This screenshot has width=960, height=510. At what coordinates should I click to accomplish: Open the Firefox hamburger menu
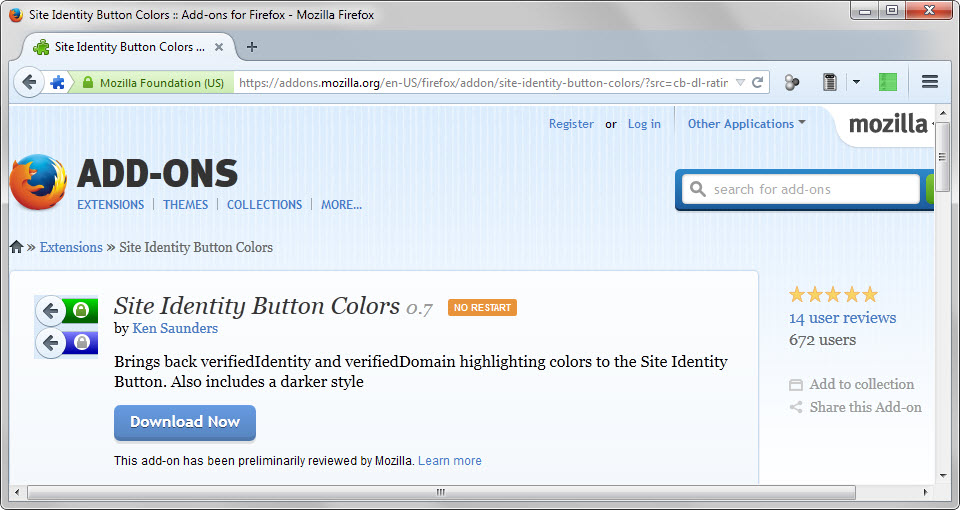[930, 81]
